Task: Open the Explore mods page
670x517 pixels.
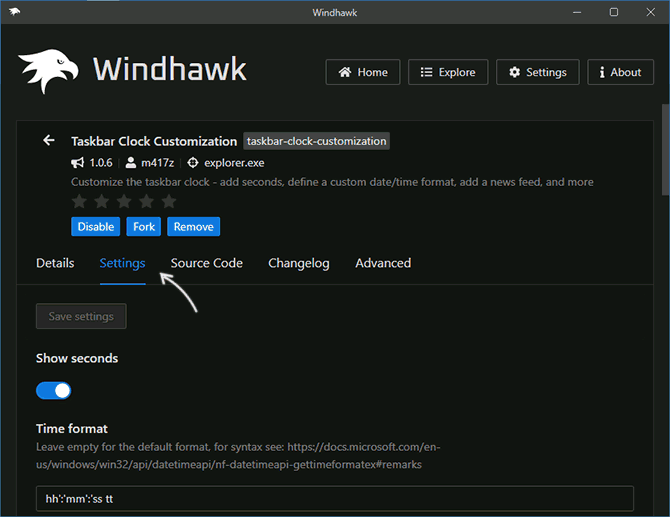Action: [448, 72]
